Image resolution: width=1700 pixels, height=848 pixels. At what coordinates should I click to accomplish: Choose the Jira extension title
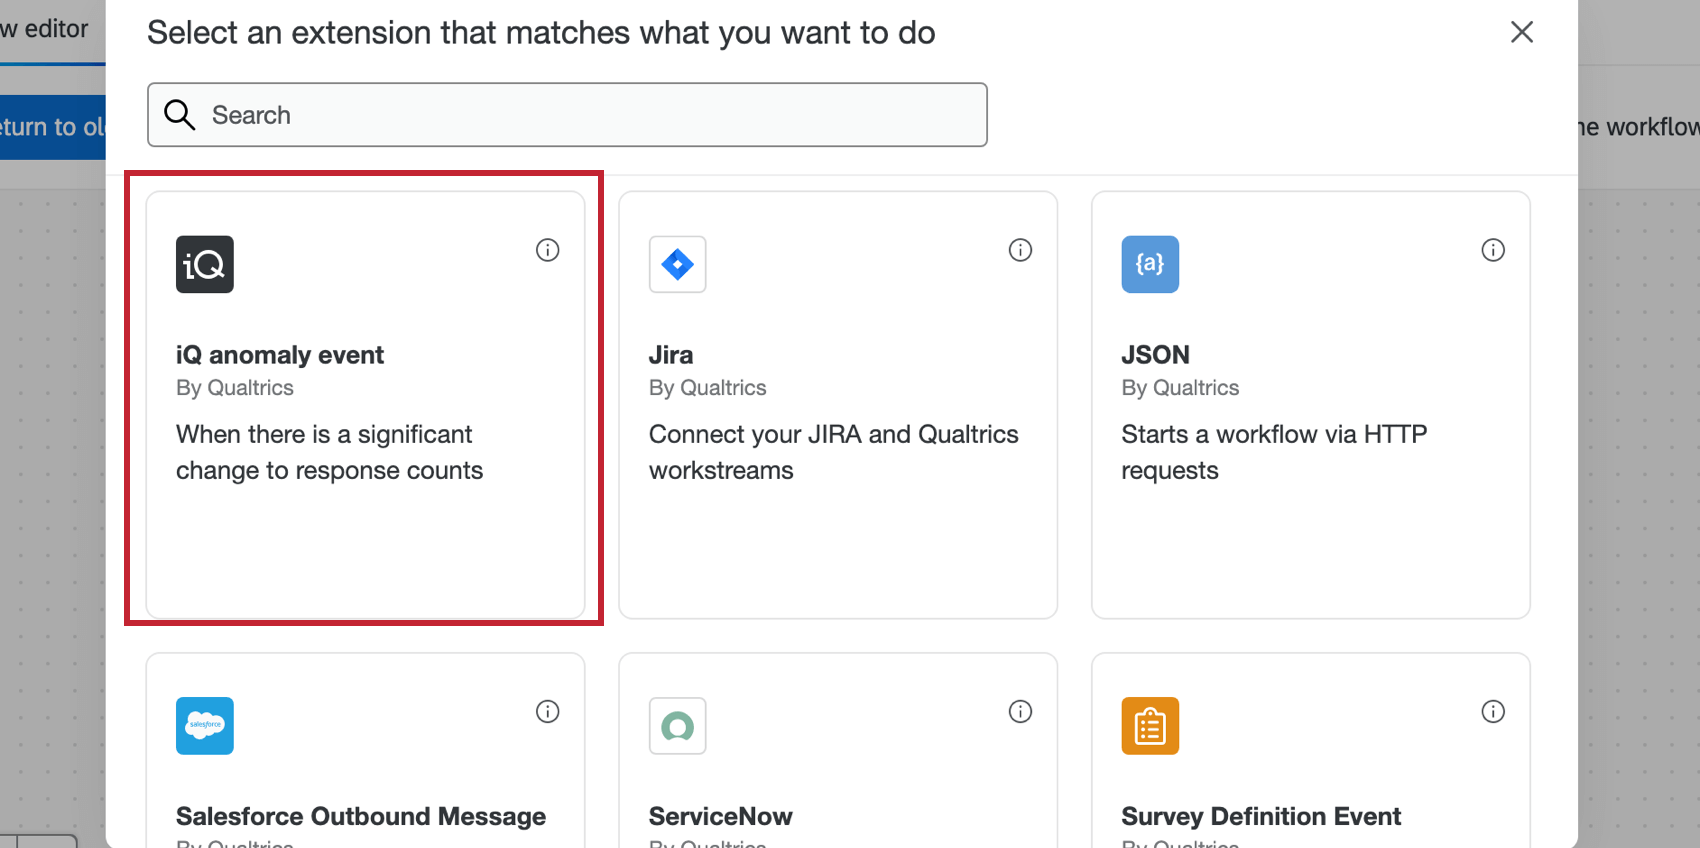pyautogui.click(x=671, y=355)
